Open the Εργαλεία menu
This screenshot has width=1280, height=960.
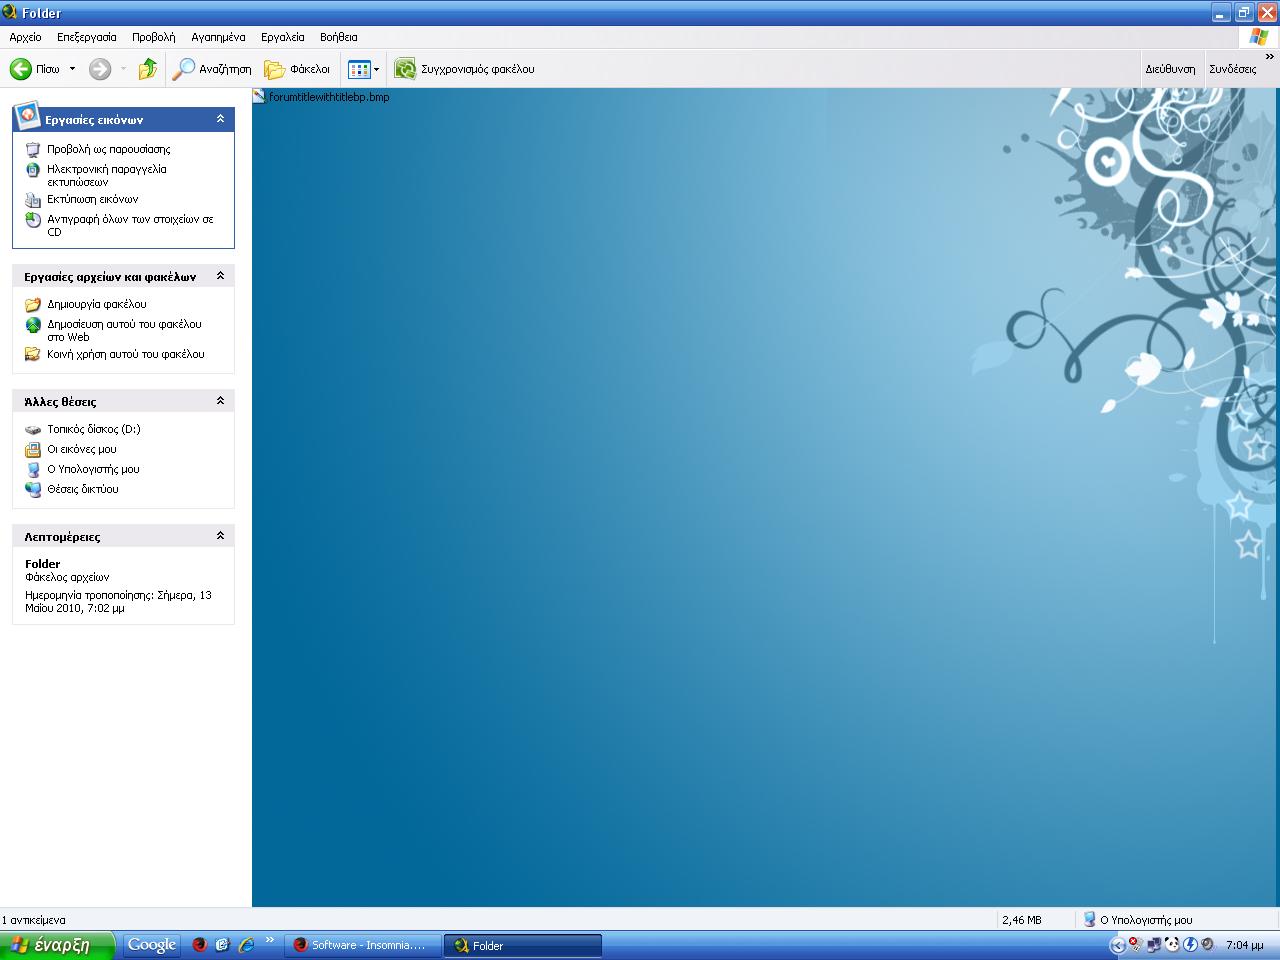coord(283,37)
